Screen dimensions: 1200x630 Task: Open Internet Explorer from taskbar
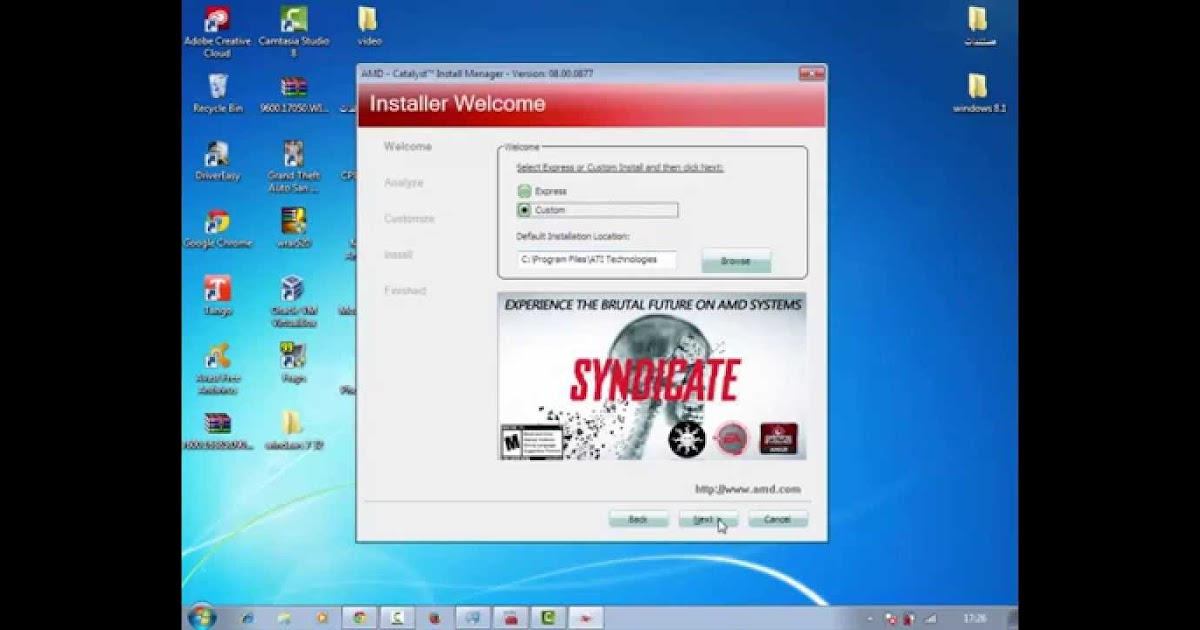coord(247,618)
